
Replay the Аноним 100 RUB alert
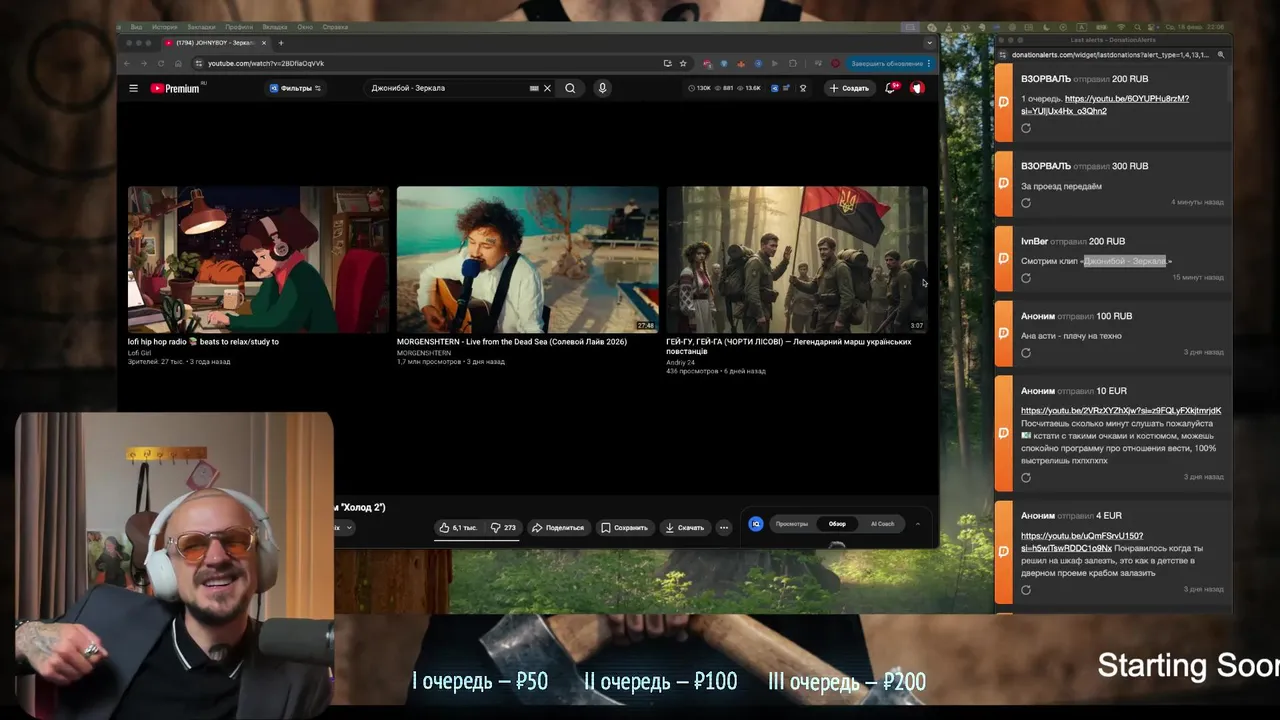1026,353
